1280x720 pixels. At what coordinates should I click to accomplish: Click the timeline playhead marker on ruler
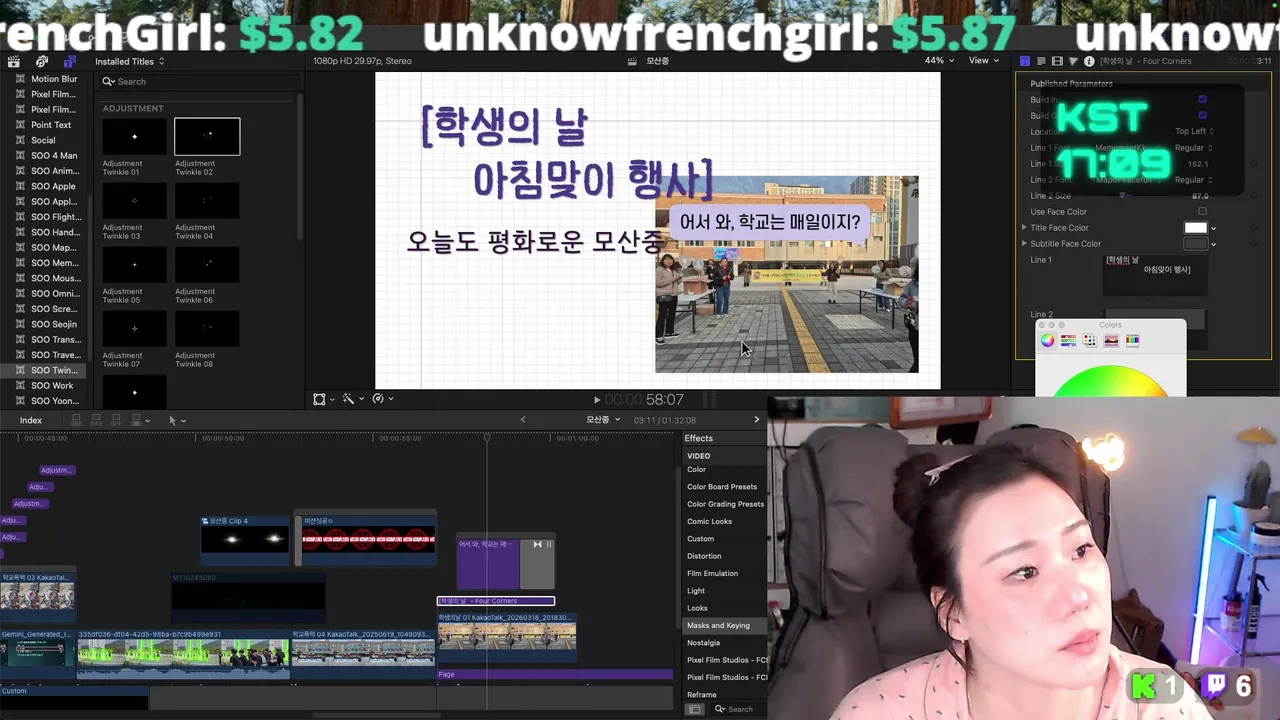point(487,438)
